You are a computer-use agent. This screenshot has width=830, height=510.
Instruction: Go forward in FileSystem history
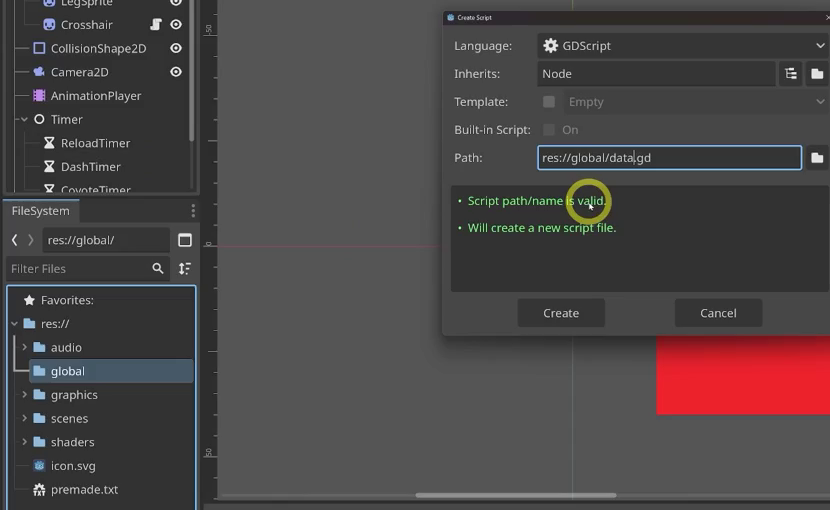click(x=31, y=240)
